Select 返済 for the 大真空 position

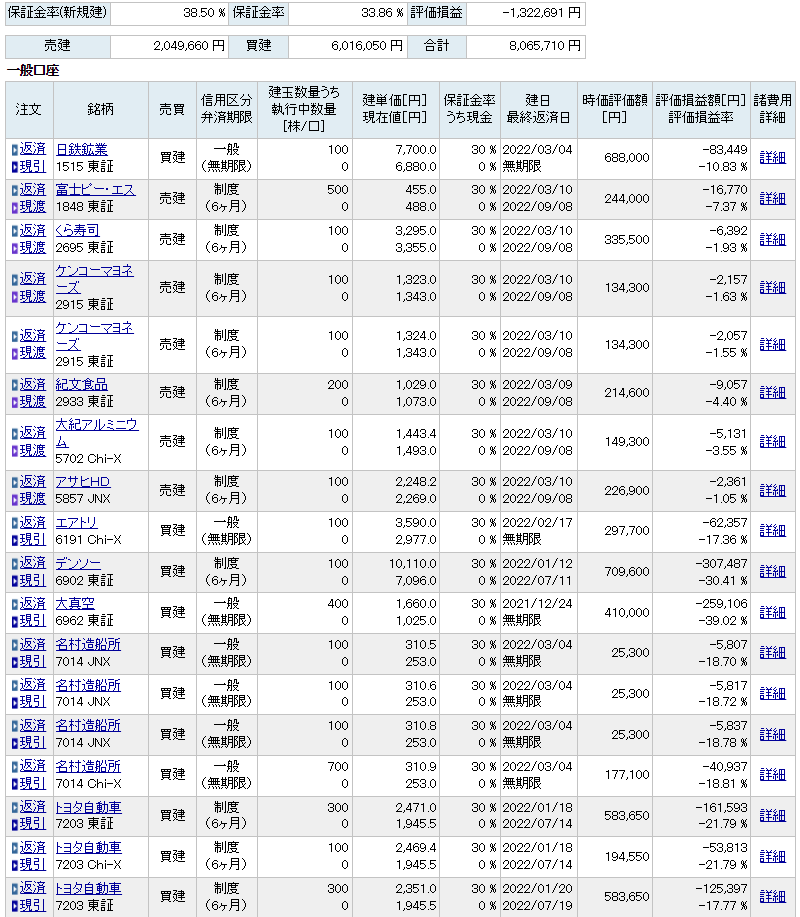coord(33,604)
